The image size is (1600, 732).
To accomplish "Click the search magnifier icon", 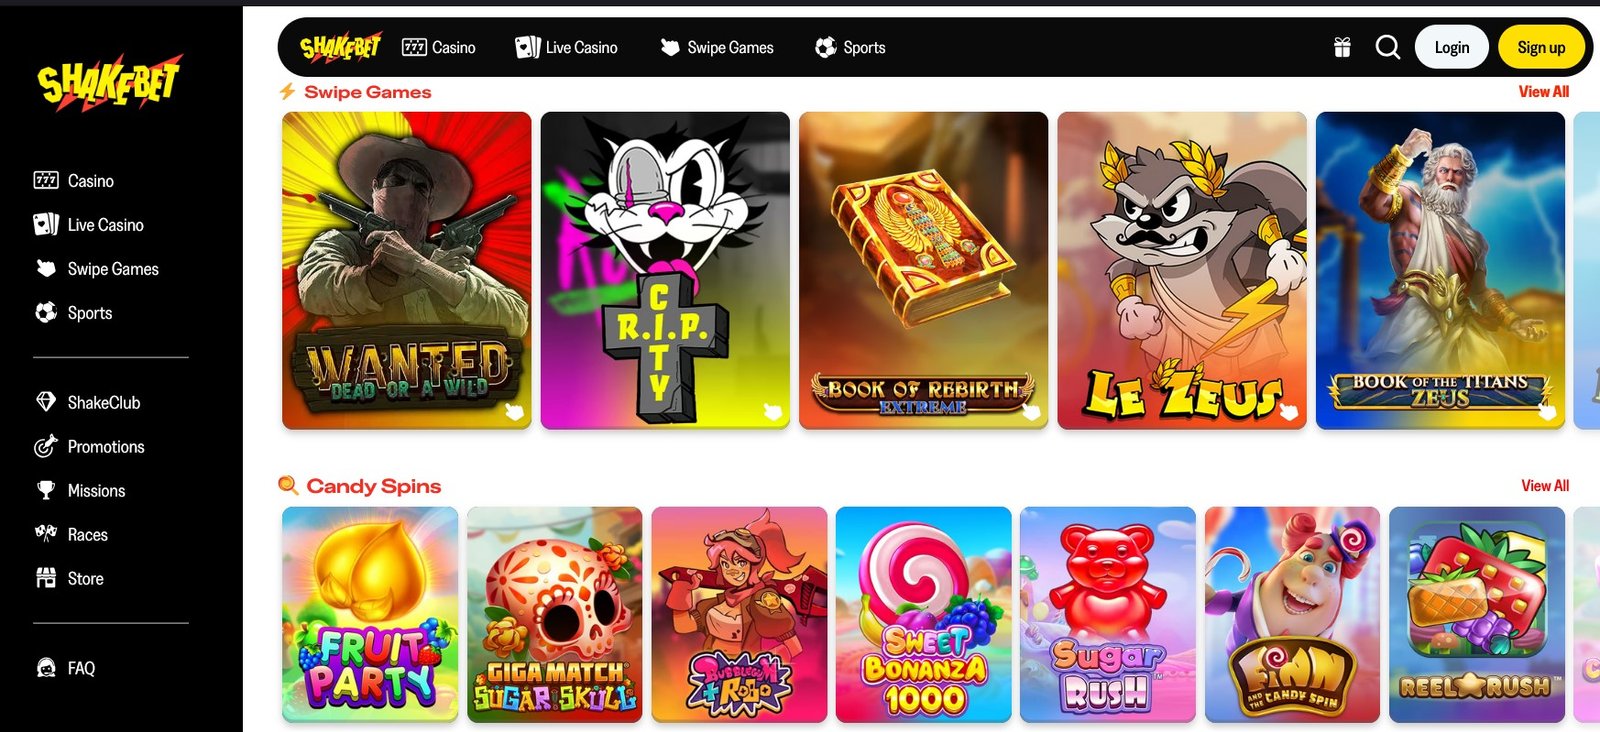I will 1387,47.
